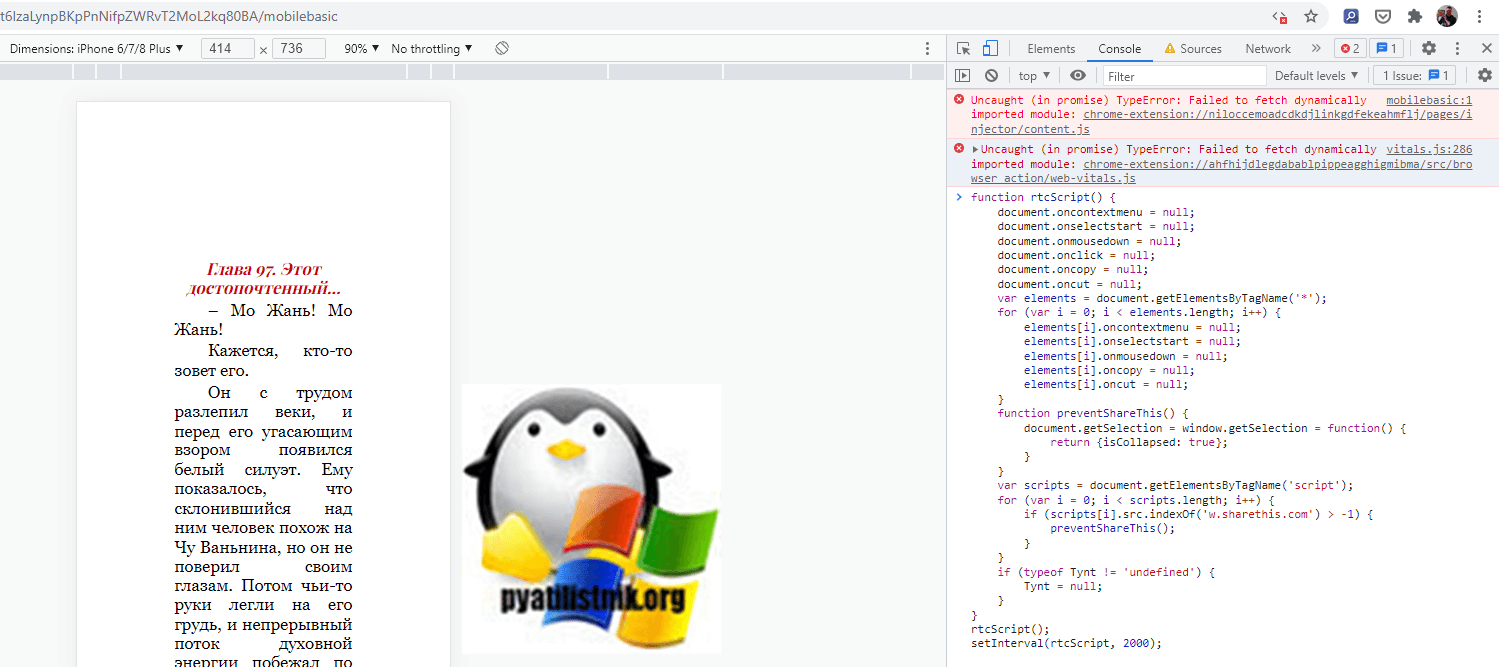Open the console settings gear
Viewport: 1499px width, 667px height.
pyautogui.click(x=1484, y=75)
